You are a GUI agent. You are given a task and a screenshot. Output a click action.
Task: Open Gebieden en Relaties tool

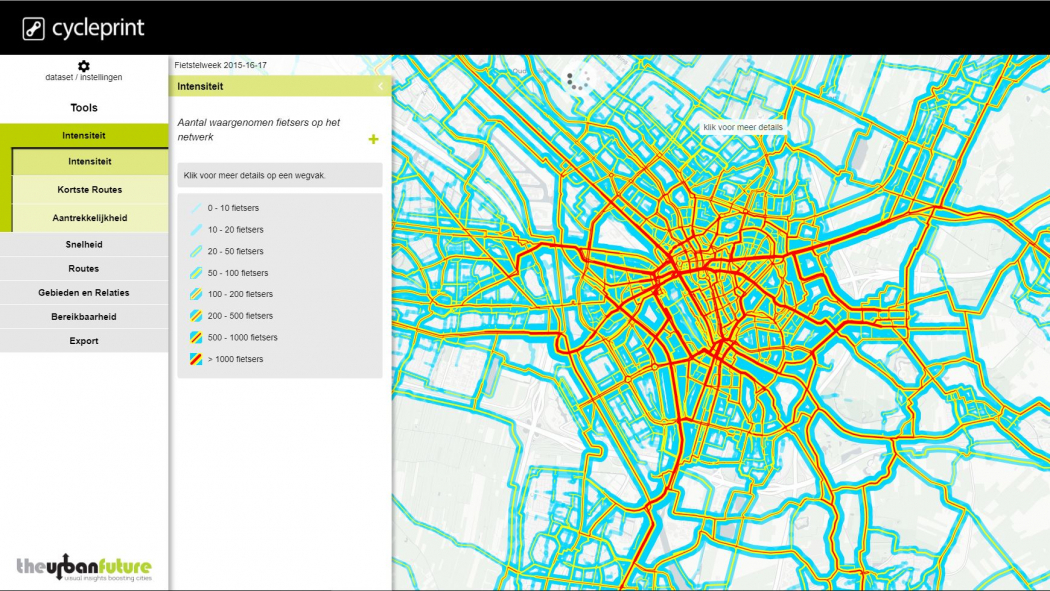[x=84, y=292]
